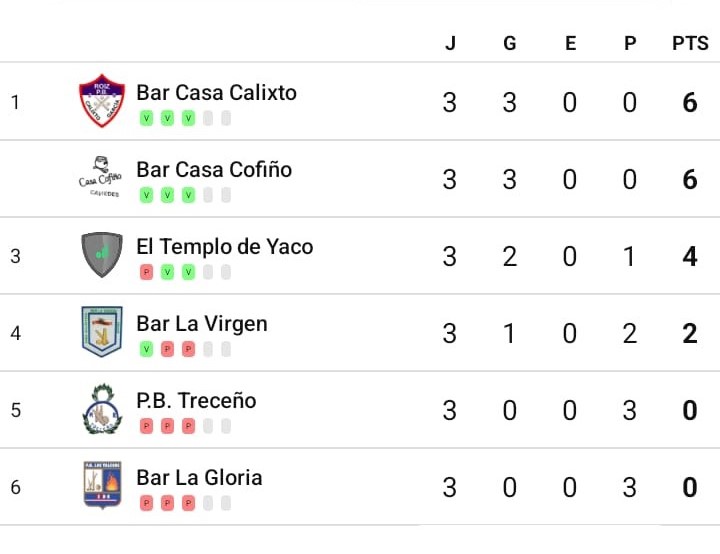
Task: Click first green V badge of Bar Casa Calixto
Action: pyautogui.click(x=146, y=119)
